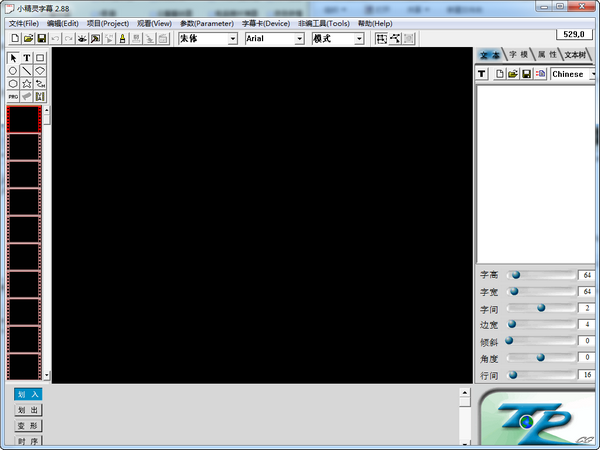Switch to the 文本 tab
This screenshot has height=450, width=600.
(490, 55)
